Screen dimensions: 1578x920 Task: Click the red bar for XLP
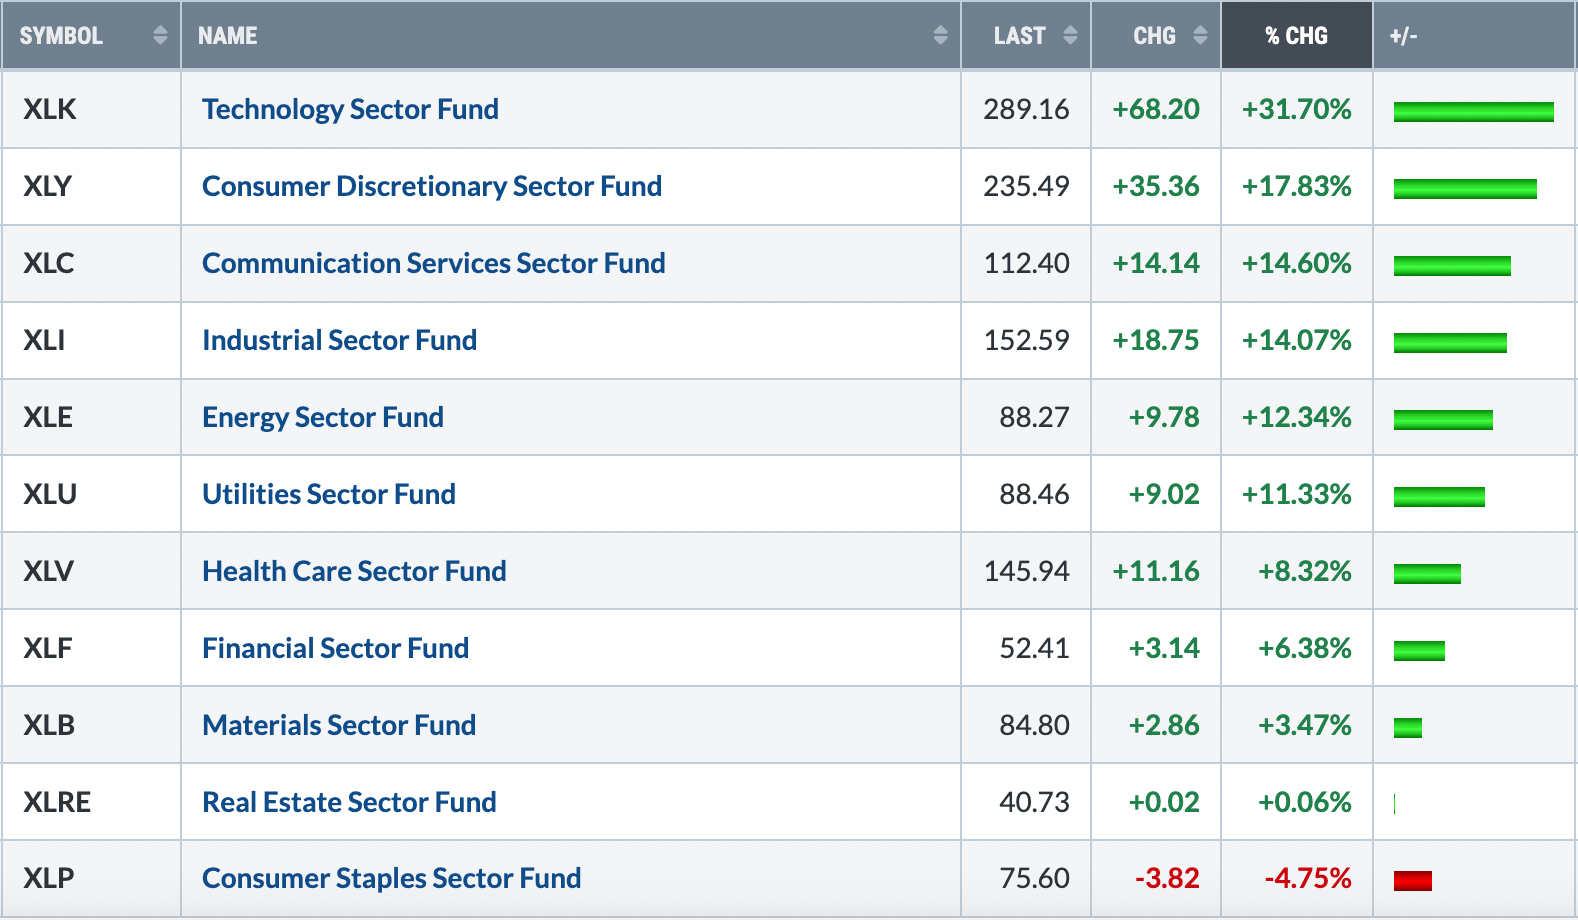pos(1412,880)
